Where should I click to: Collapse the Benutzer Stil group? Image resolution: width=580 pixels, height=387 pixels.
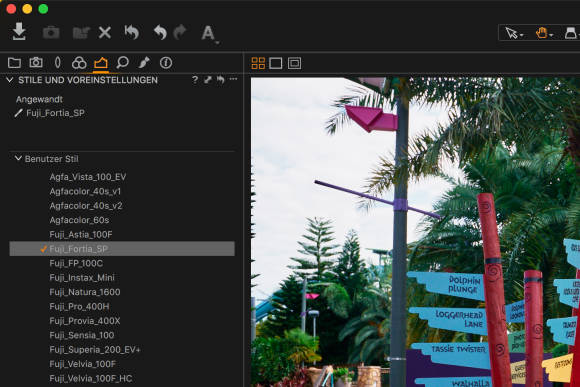click(18, 158)
